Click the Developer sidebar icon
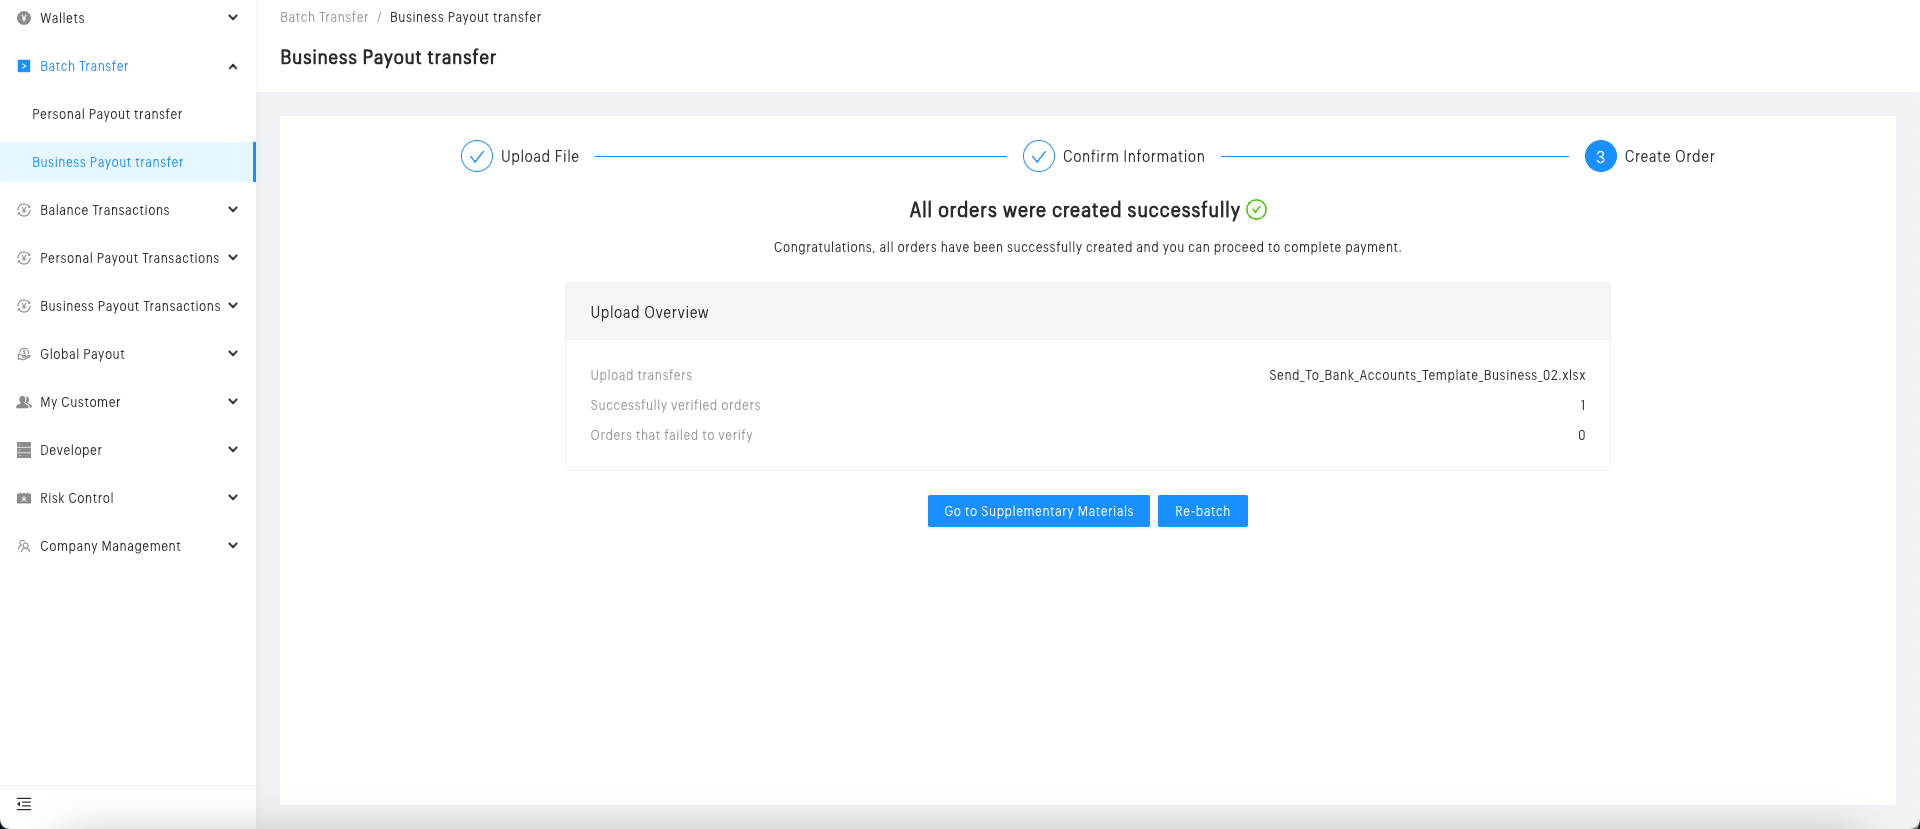Image resolution: width=1920 pixels, height=829 pixels. pos(24,450)
